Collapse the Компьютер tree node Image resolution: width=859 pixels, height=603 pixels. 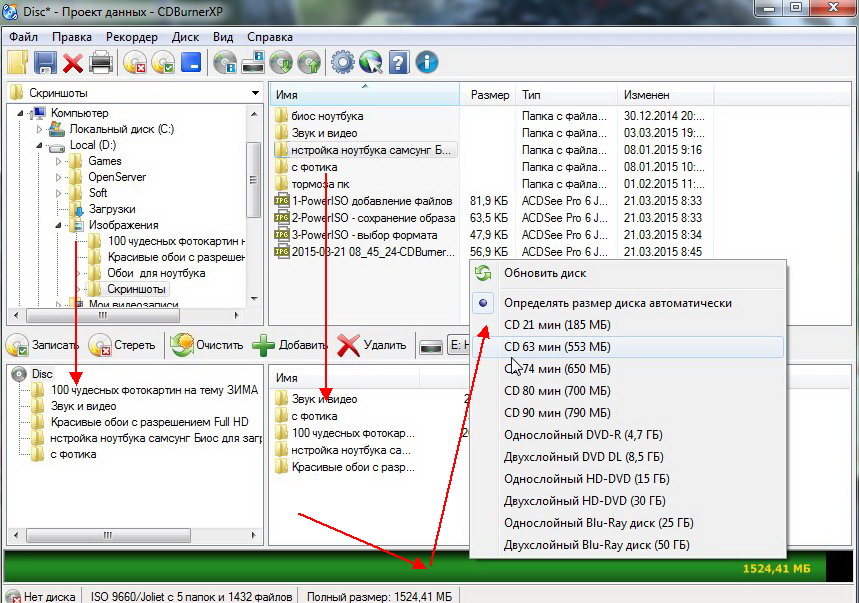[20, 113]
